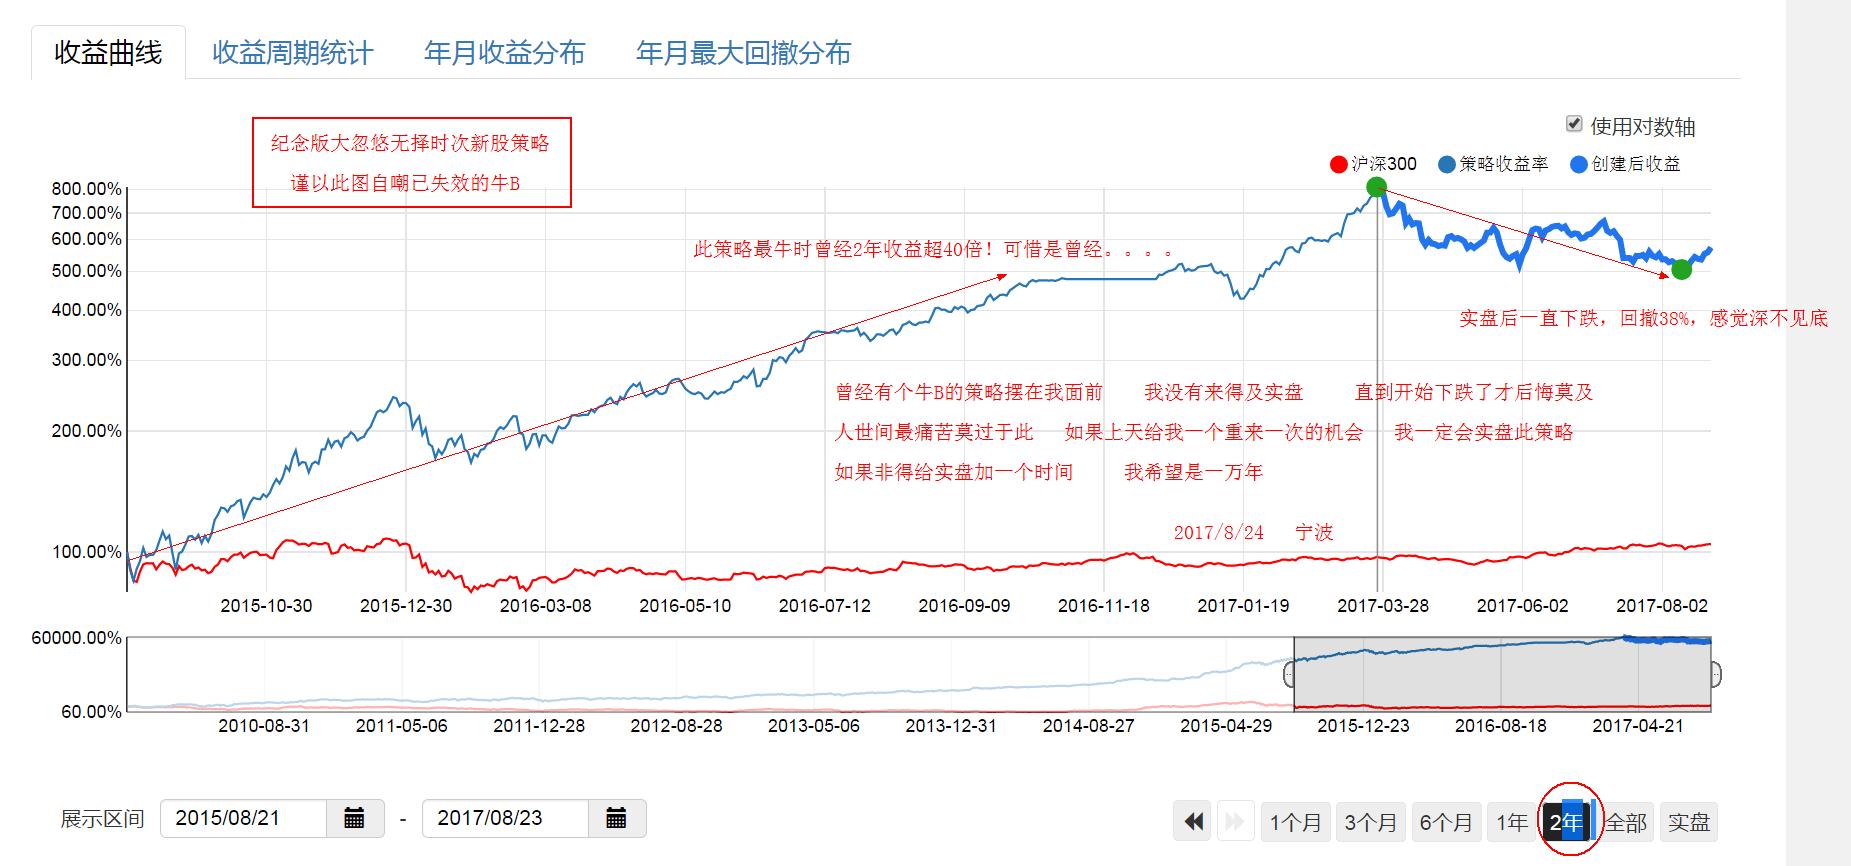Click the rewind double-arrow button

(x=1193, y=822)
